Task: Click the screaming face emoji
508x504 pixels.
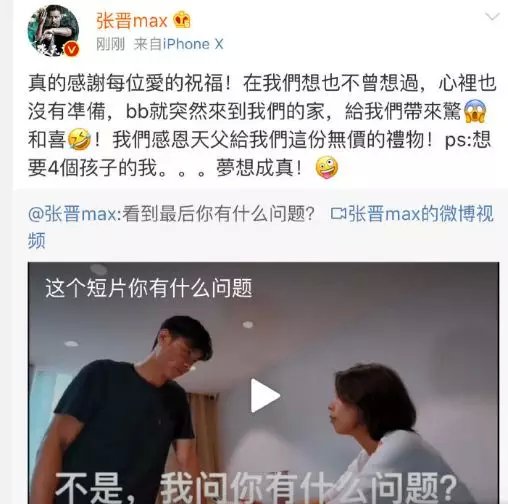Action: (x=475, y=111)
